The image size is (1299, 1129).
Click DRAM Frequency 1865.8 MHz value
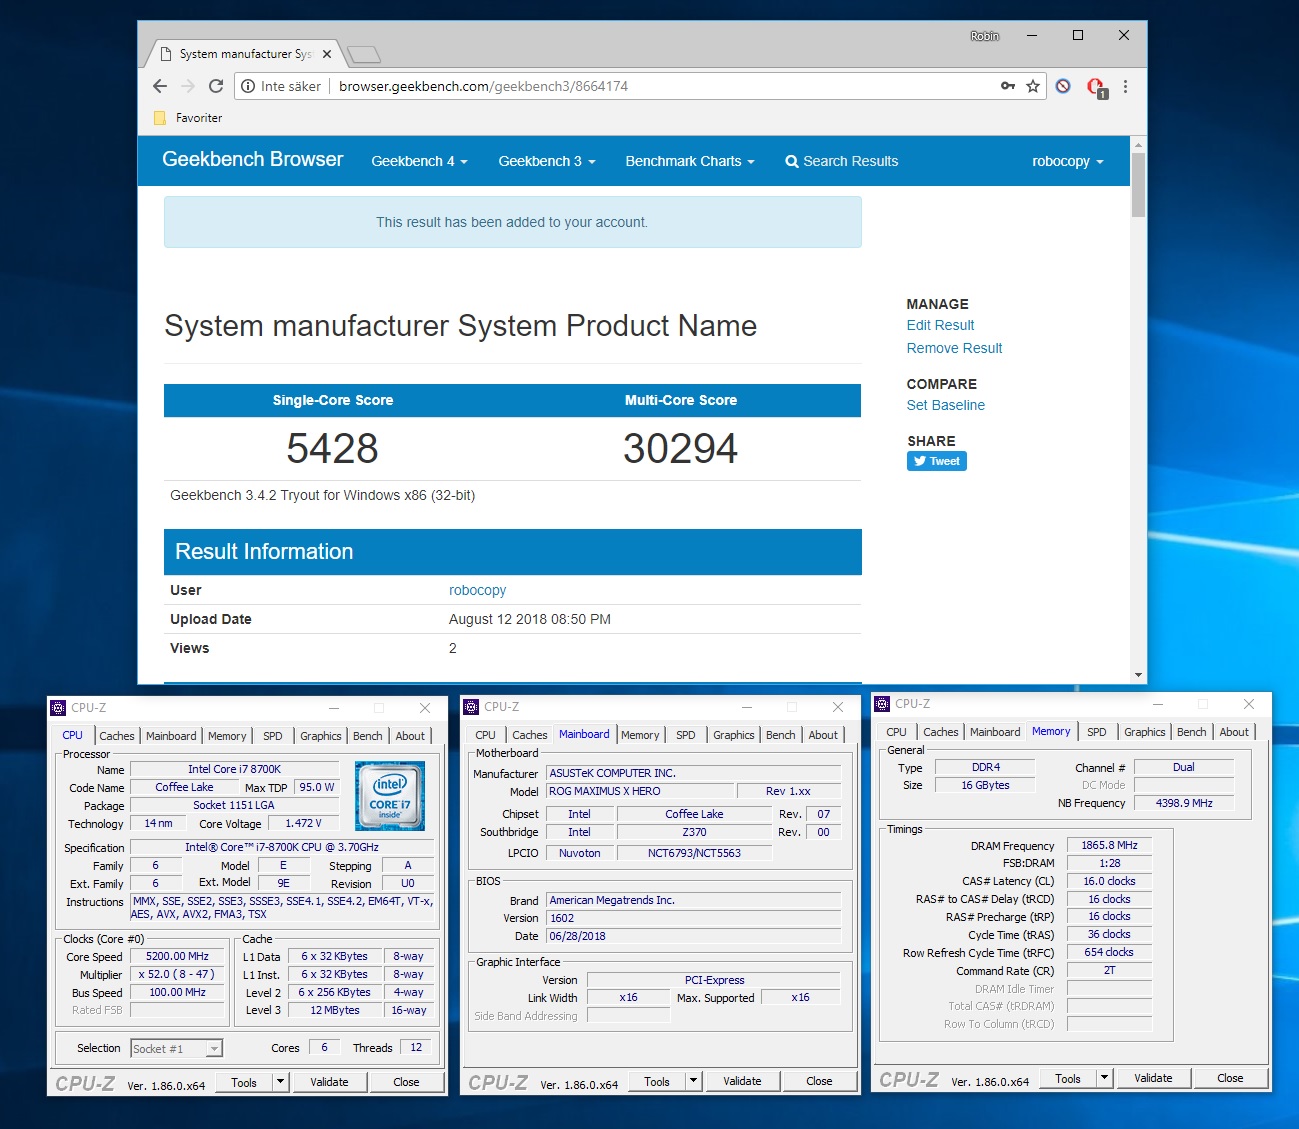(x=1109, y=845)
